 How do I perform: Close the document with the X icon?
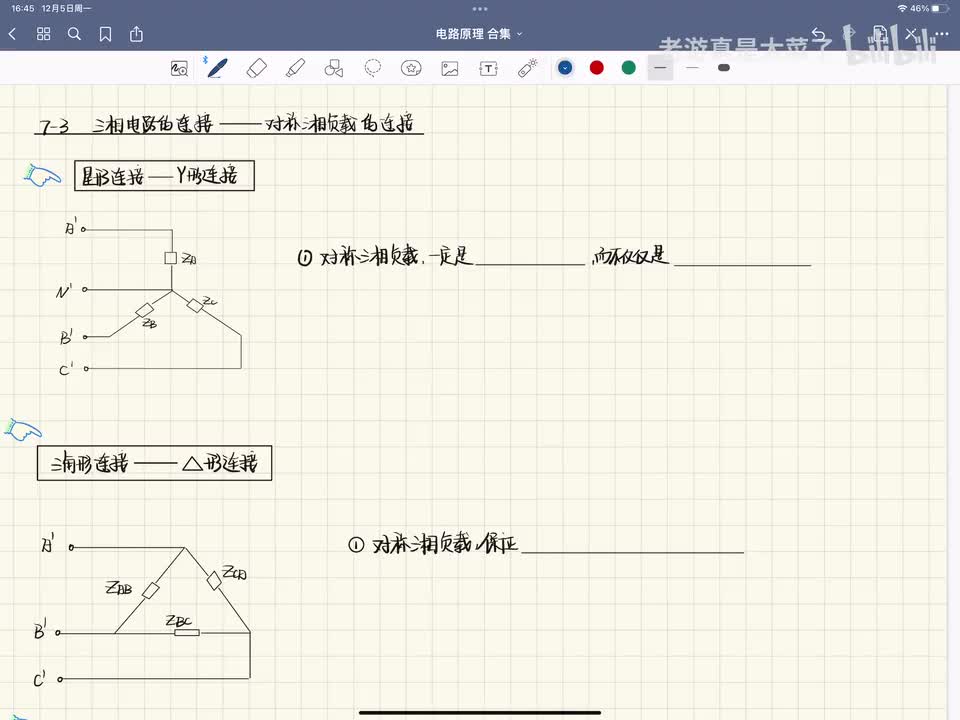pyautogui.click(x=911, y=34)
